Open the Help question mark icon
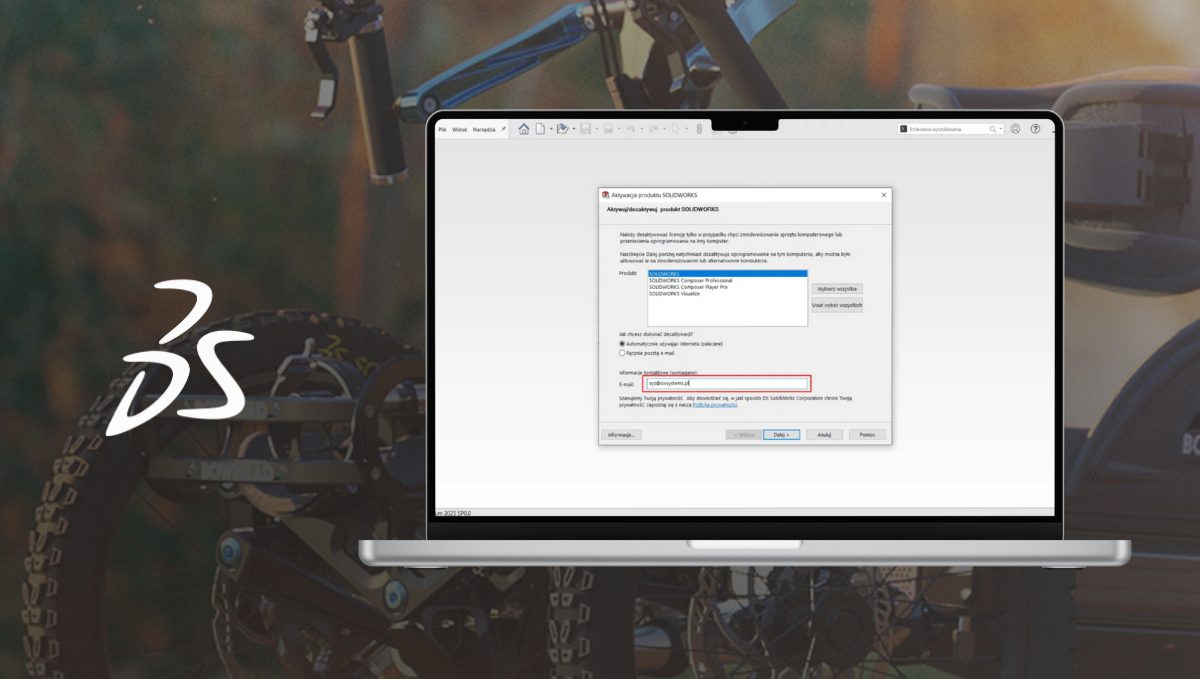This screenshot has height=679, width=1200. click(x=1035, y=129)
